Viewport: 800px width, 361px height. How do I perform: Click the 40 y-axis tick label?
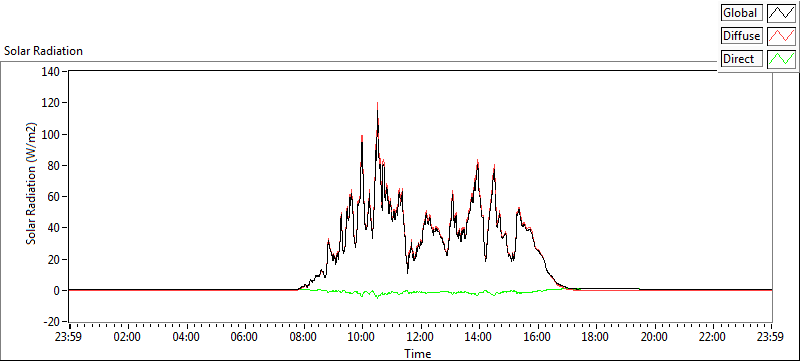pyautogui.click(x=53, y=228)
